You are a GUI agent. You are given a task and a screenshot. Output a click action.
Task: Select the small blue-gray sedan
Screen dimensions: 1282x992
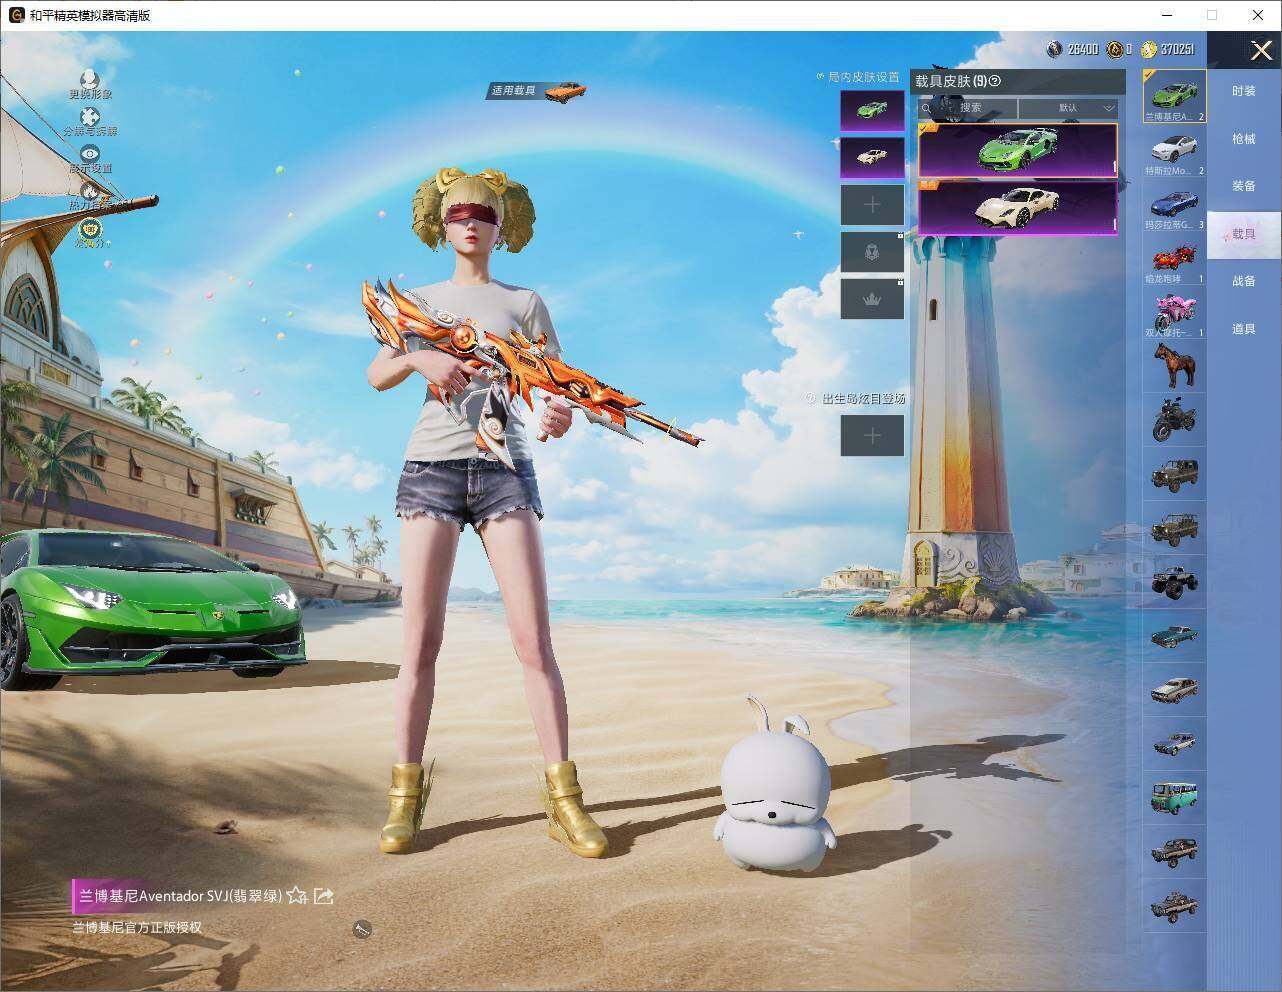click(x=1174, y=743)
